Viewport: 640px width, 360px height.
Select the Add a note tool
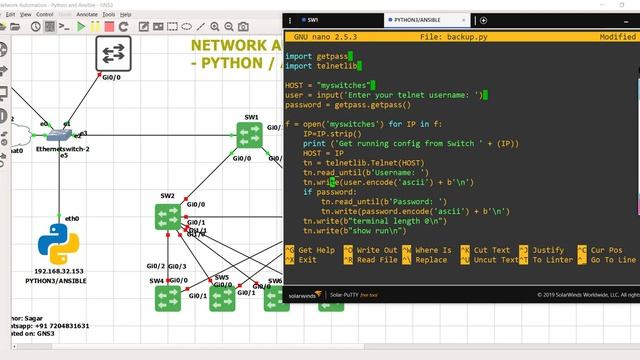(144, 27)
